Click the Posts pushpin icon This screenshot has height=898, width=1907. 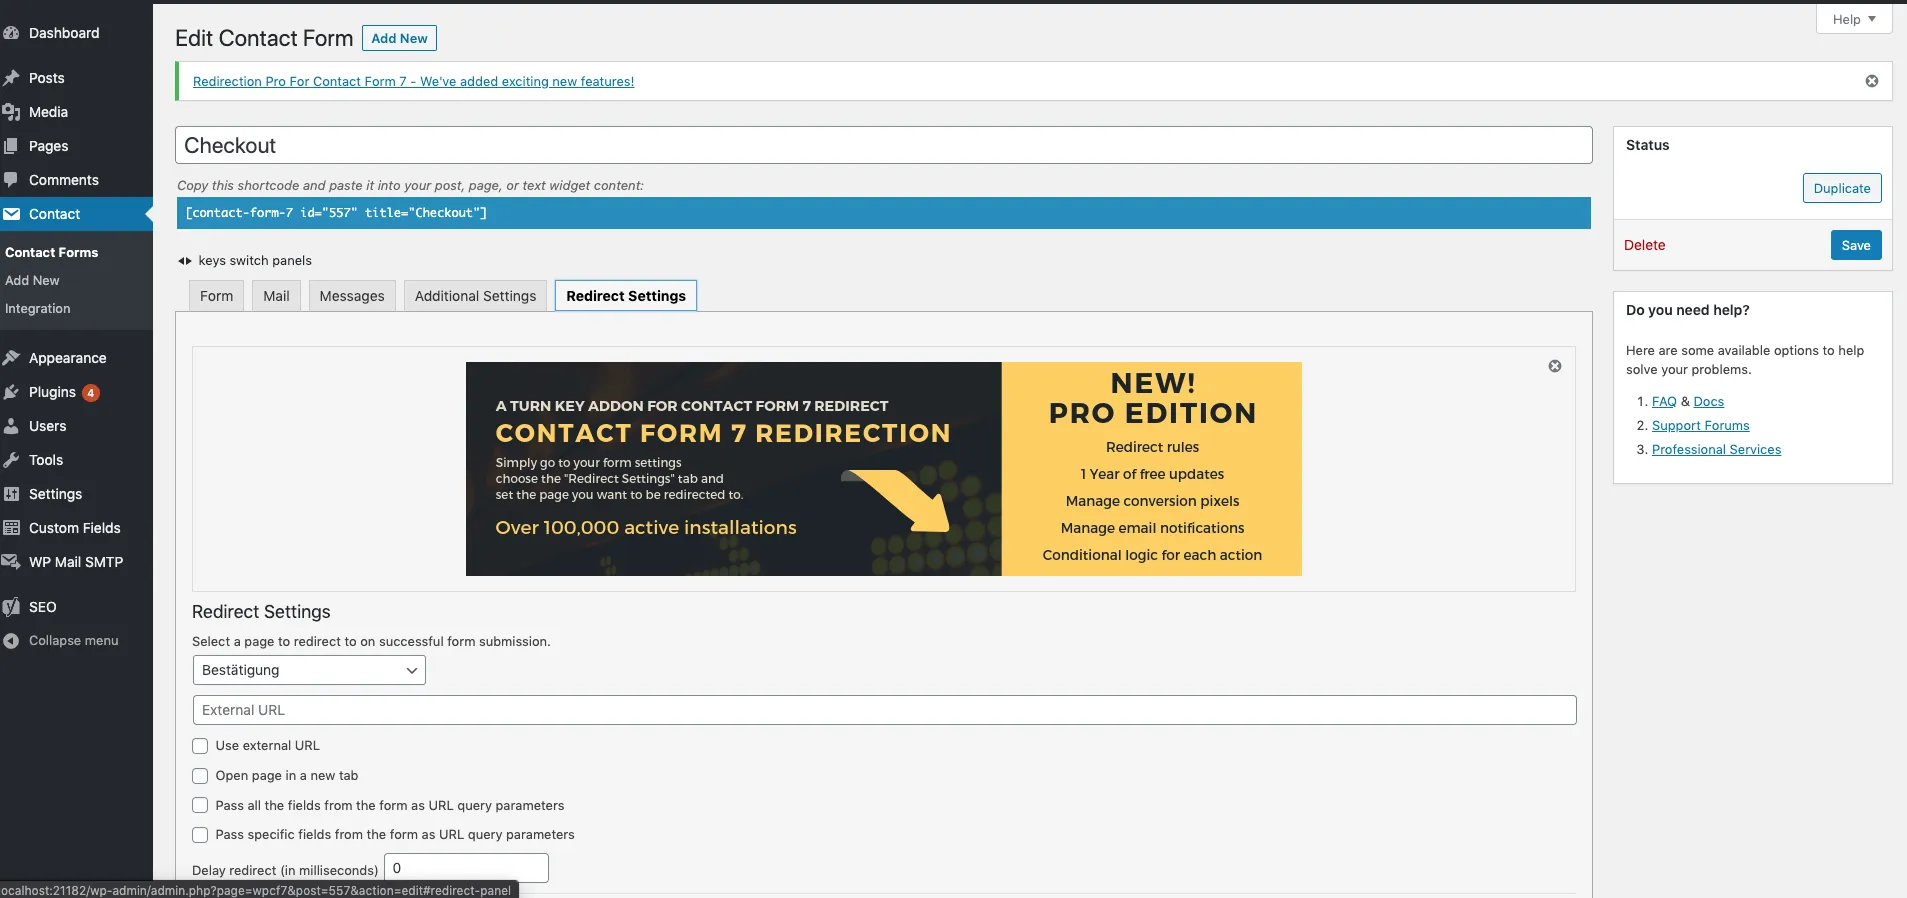(x=11, y=78)
